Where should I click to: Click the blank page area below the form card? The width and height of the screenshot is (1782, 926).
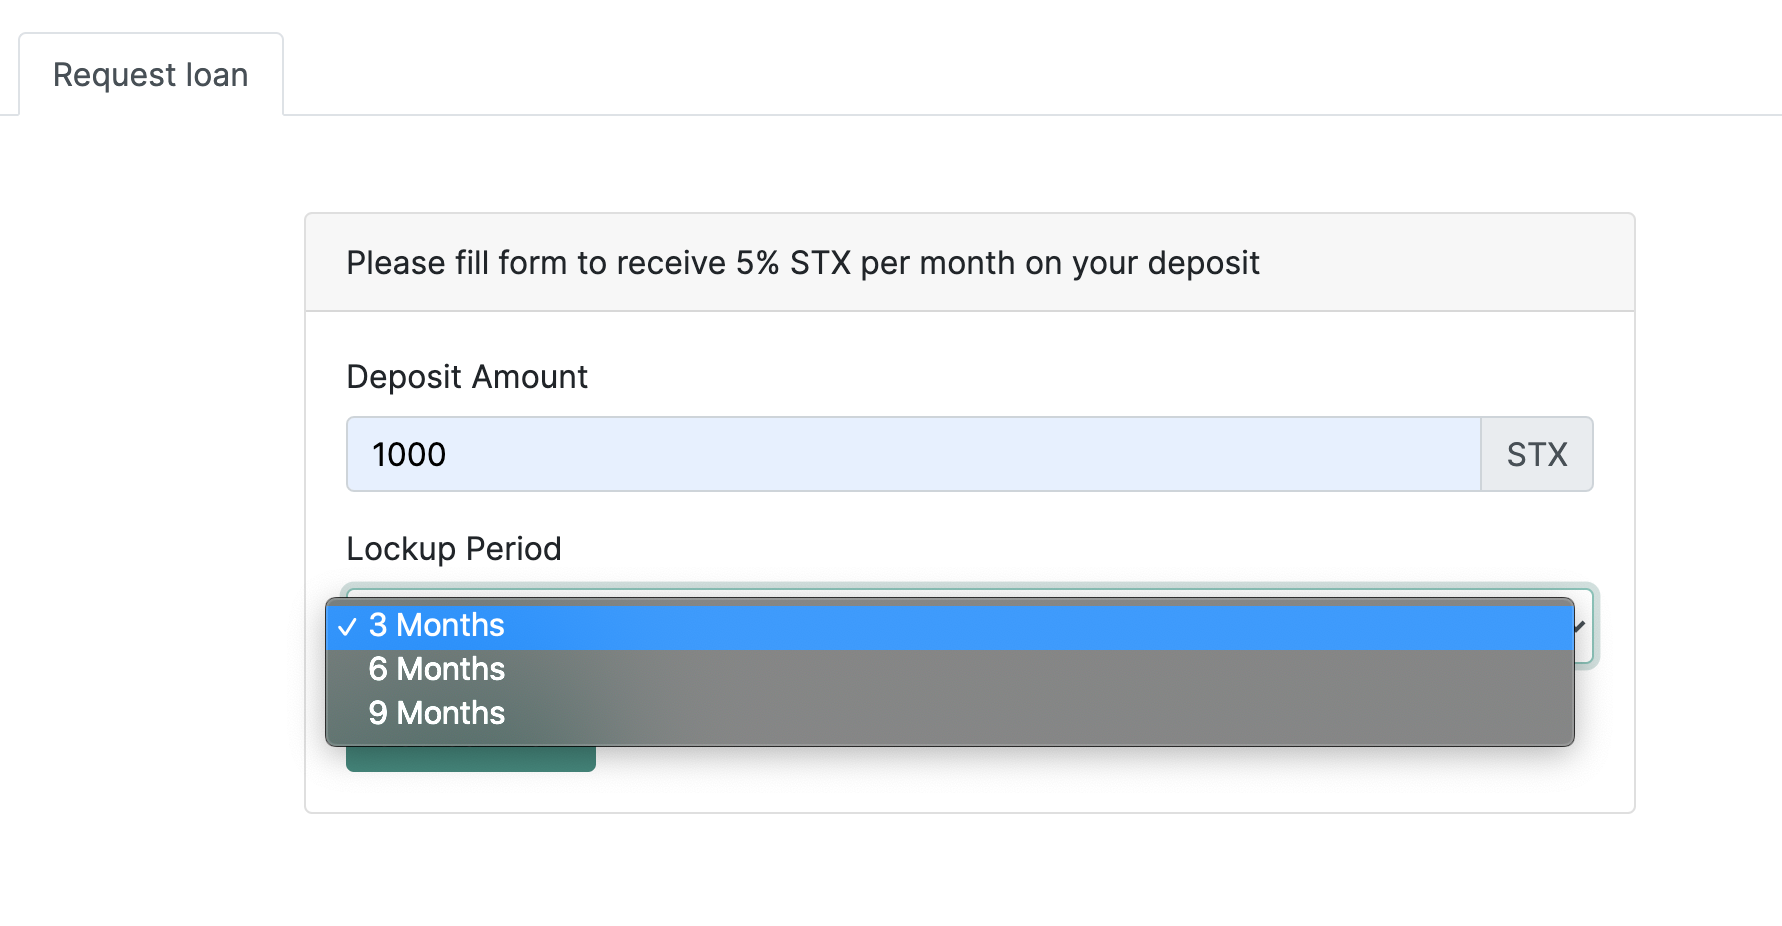[x=900, y=870]
